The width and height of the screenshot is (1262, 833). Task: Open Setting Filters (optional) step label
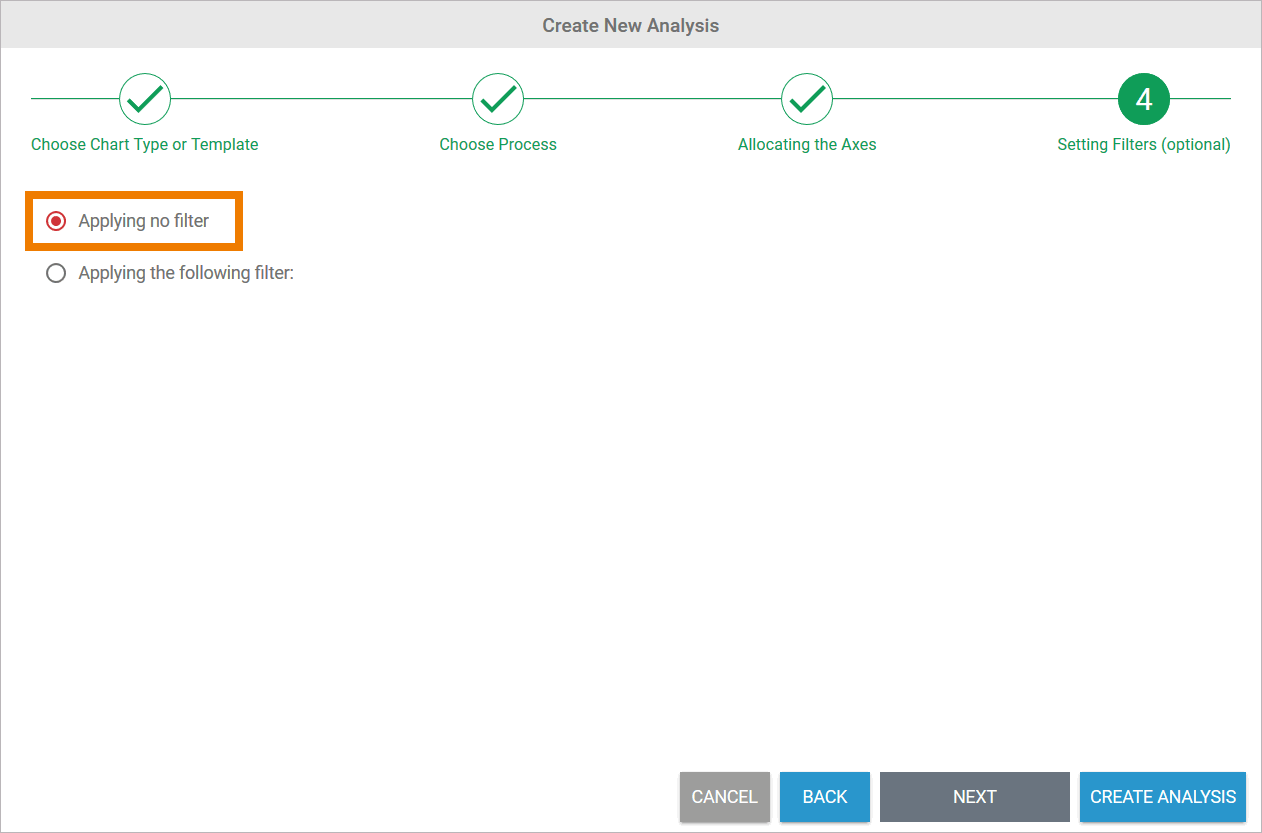click(x=1144, y=144)
